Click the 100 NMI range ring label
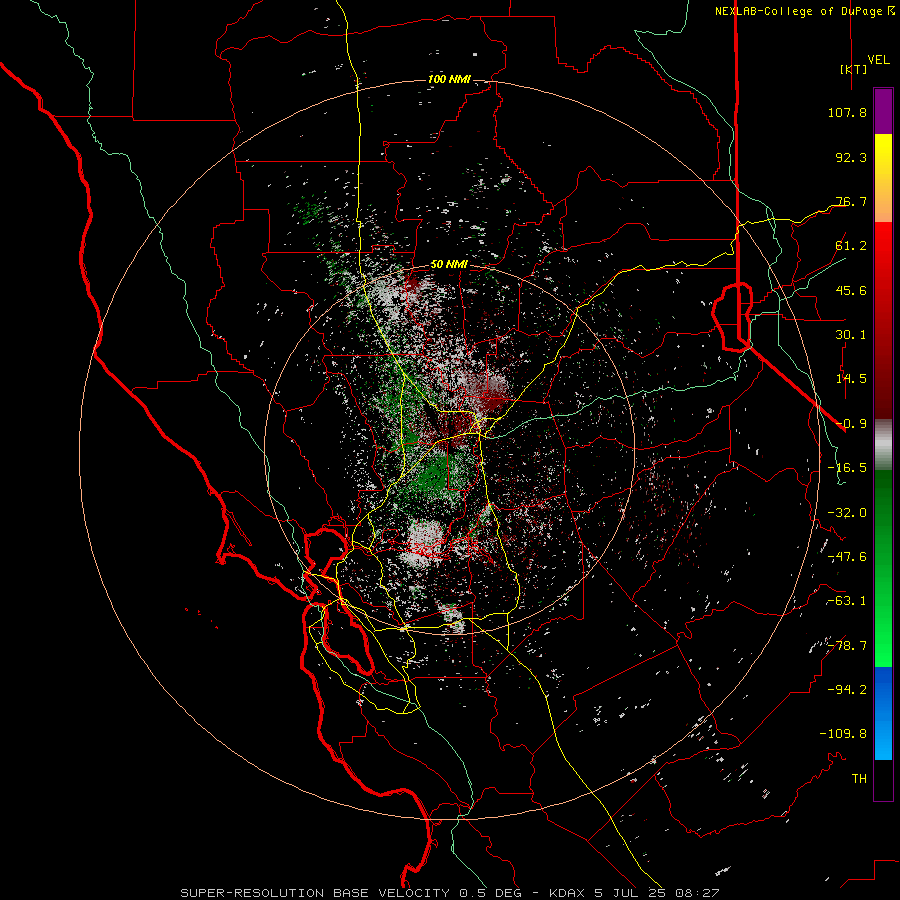This screenshot has height=900, width=900. [449, 79]
